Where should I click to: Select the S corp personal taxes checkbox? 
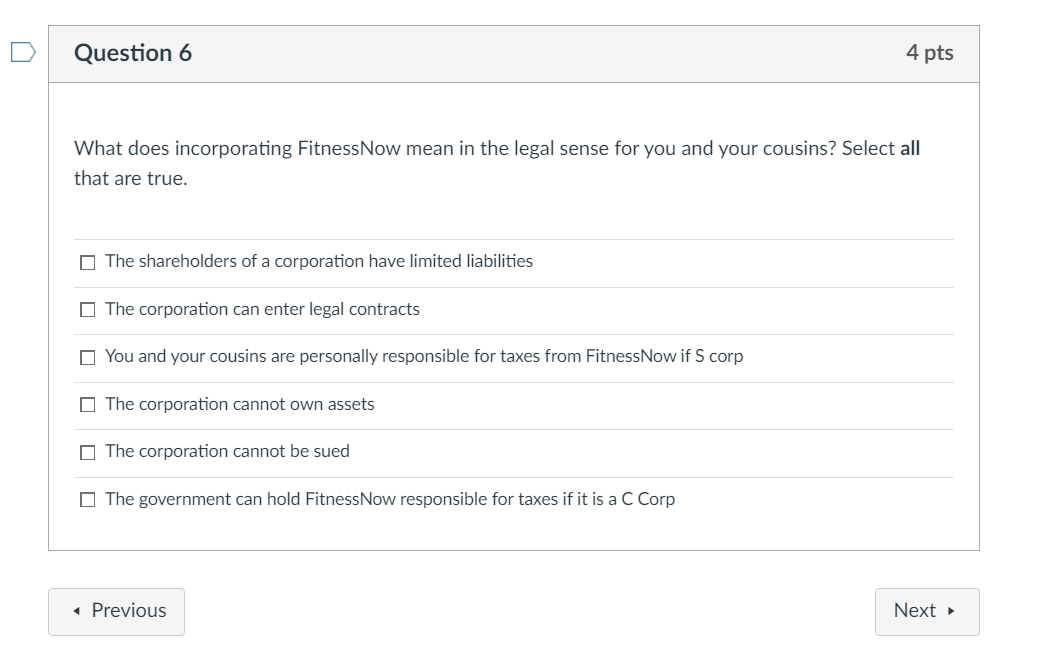[x=88, y=357]
